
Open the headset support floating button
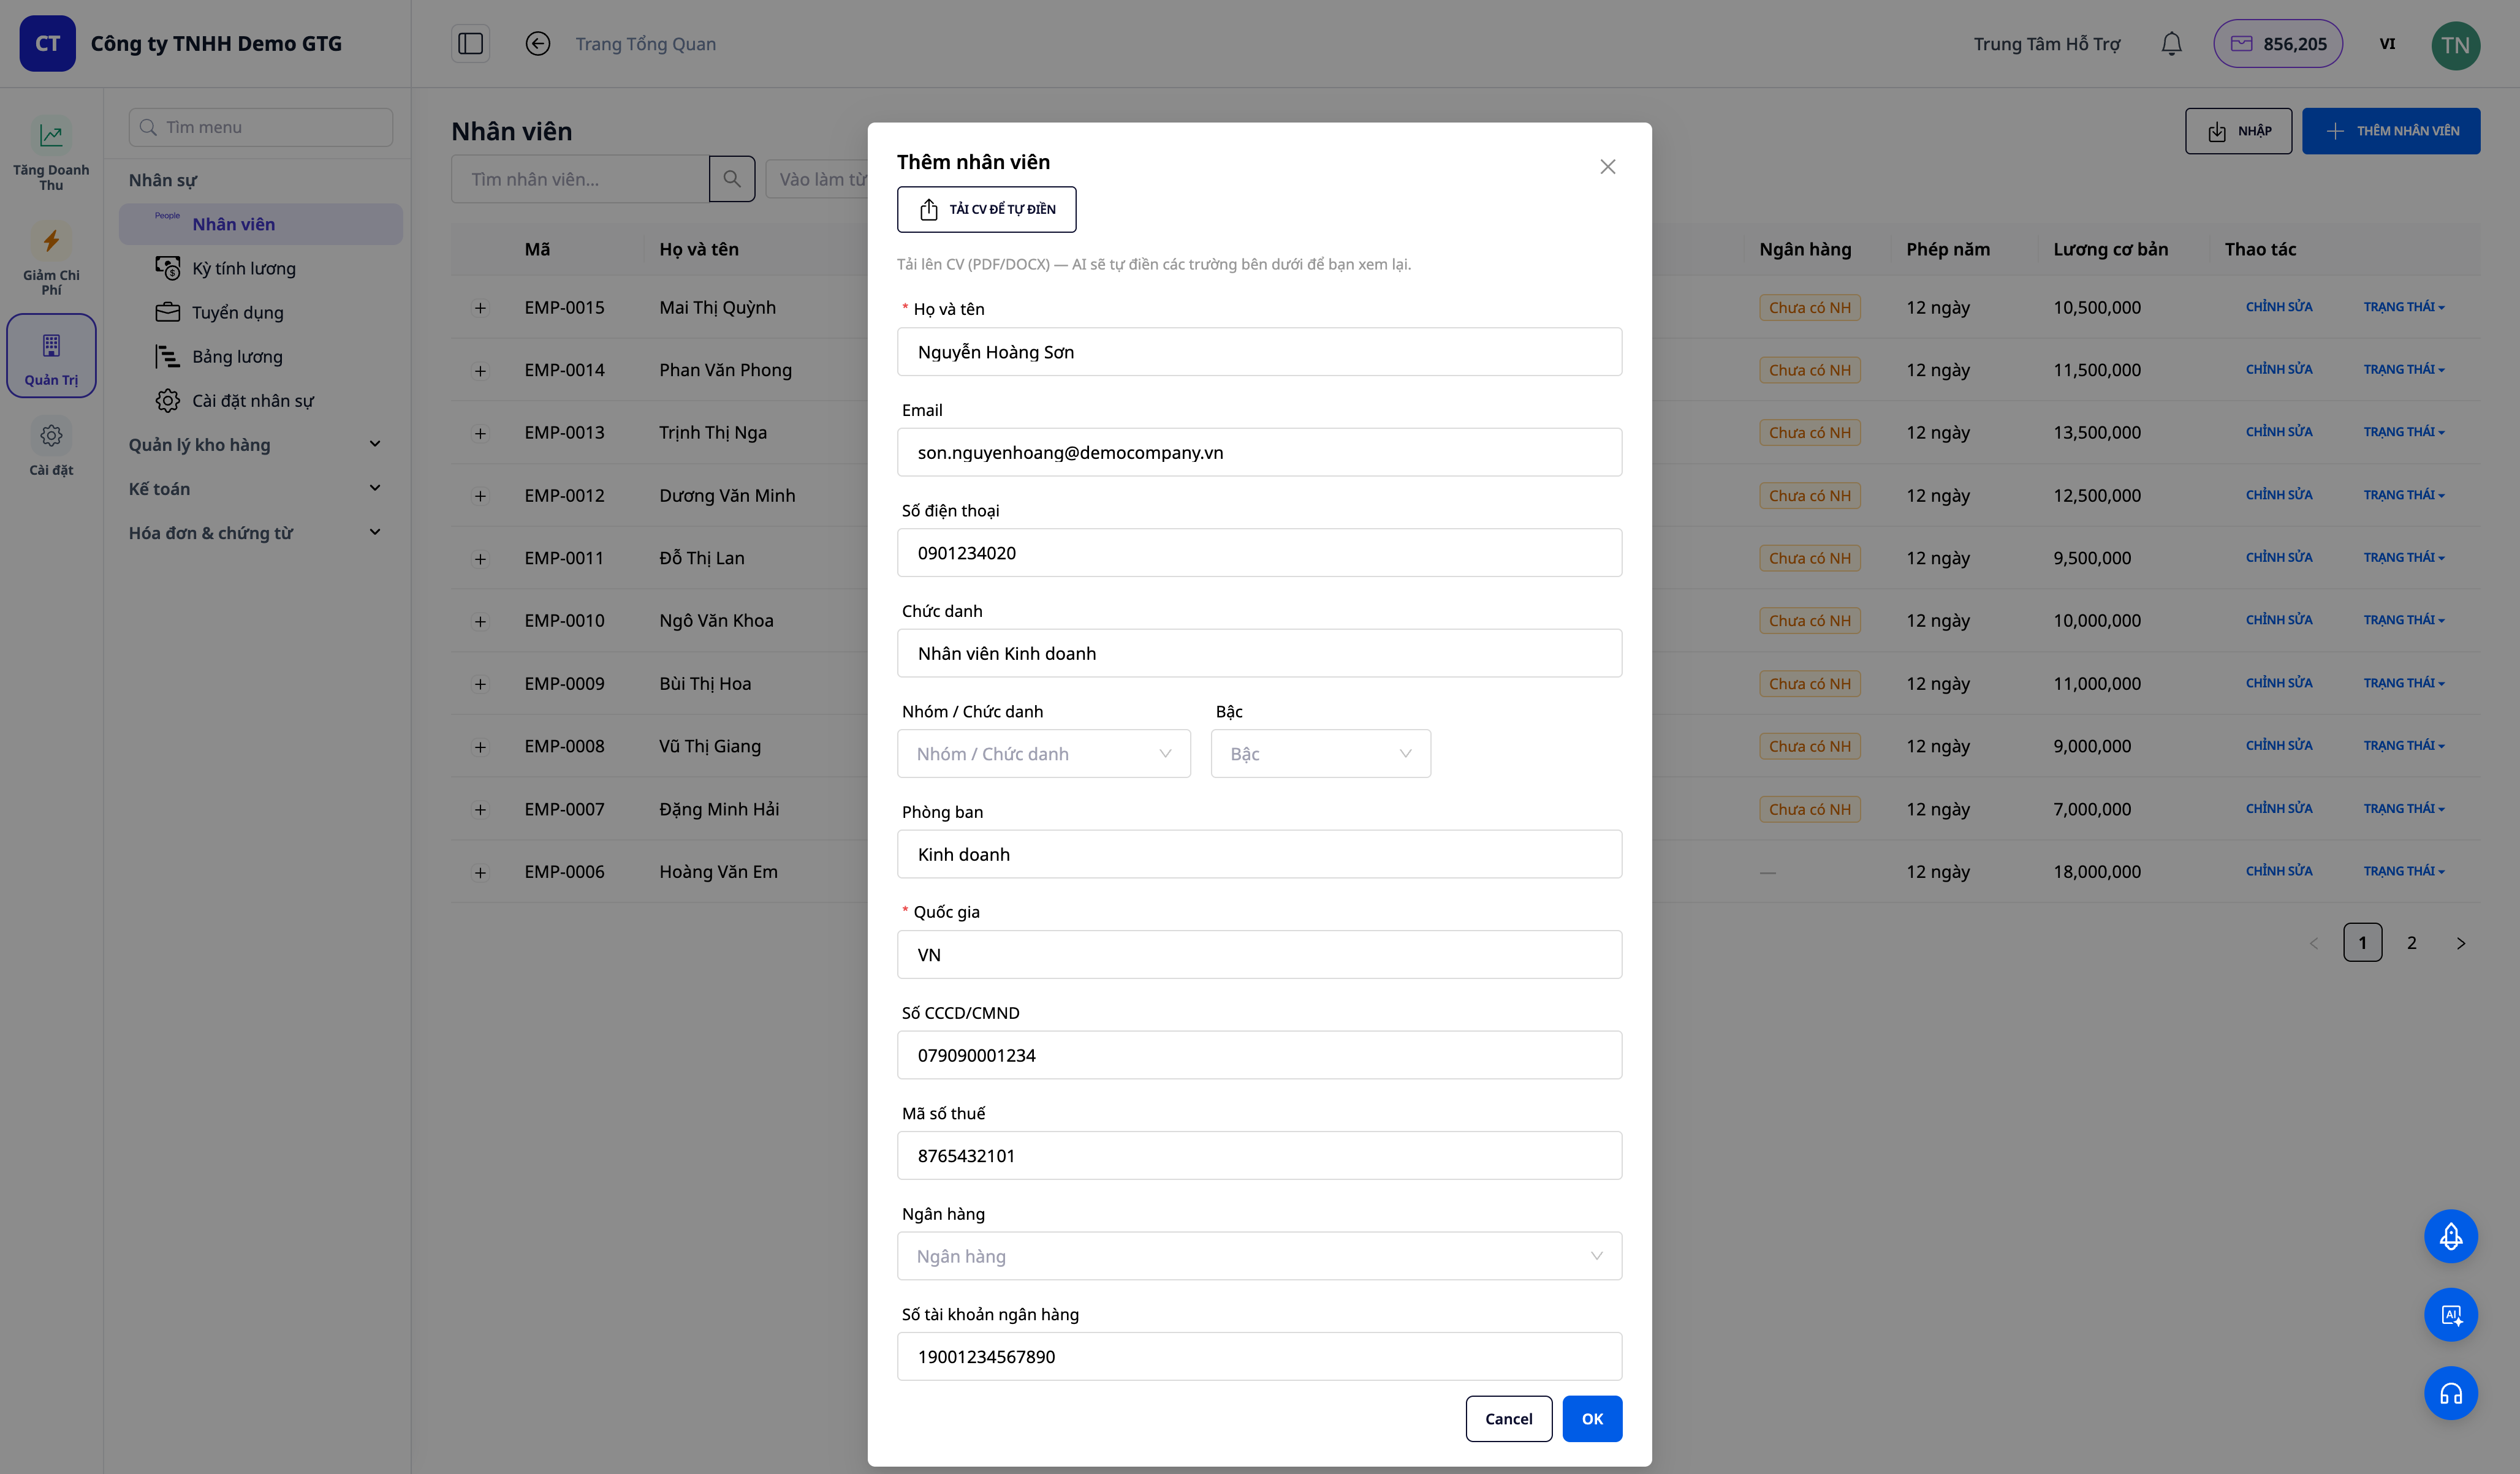pos(2451,1393)
